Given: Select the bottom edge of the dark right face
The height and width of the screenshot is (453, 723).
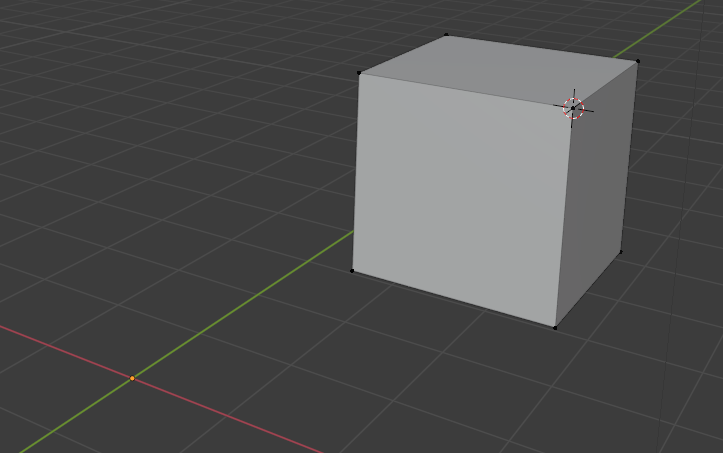Looking at the screenshot, I should (x=588, y=290).
